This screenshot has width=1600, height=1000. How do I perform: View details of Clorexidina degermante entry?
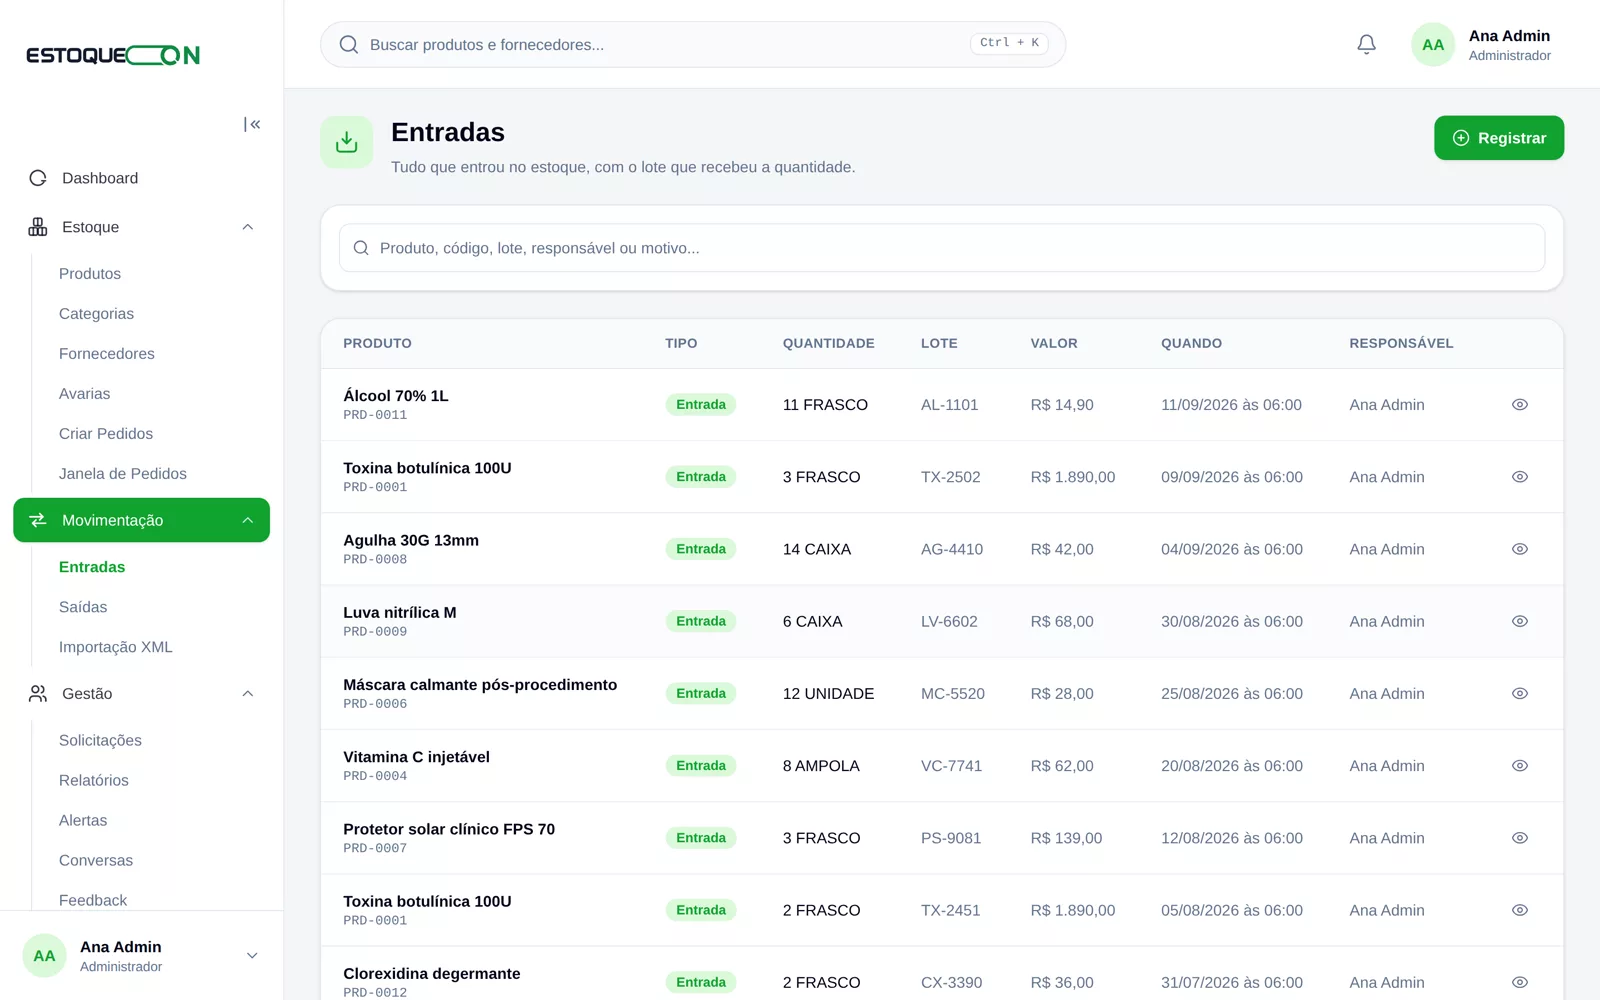tap(1519, 982)
